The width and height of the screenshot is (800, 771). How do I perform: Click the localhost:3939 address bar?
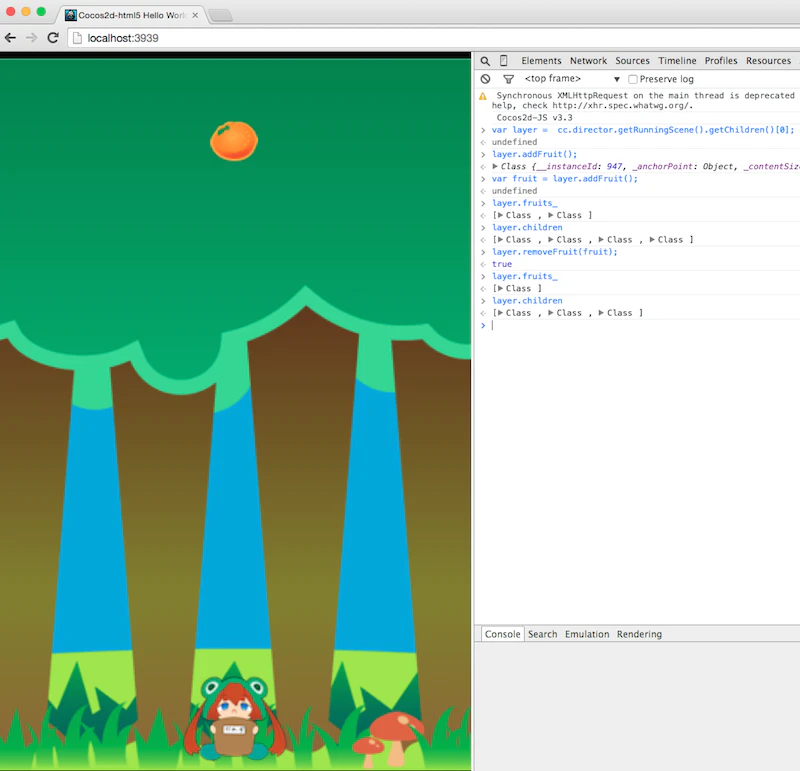click(x=434, y=38)
